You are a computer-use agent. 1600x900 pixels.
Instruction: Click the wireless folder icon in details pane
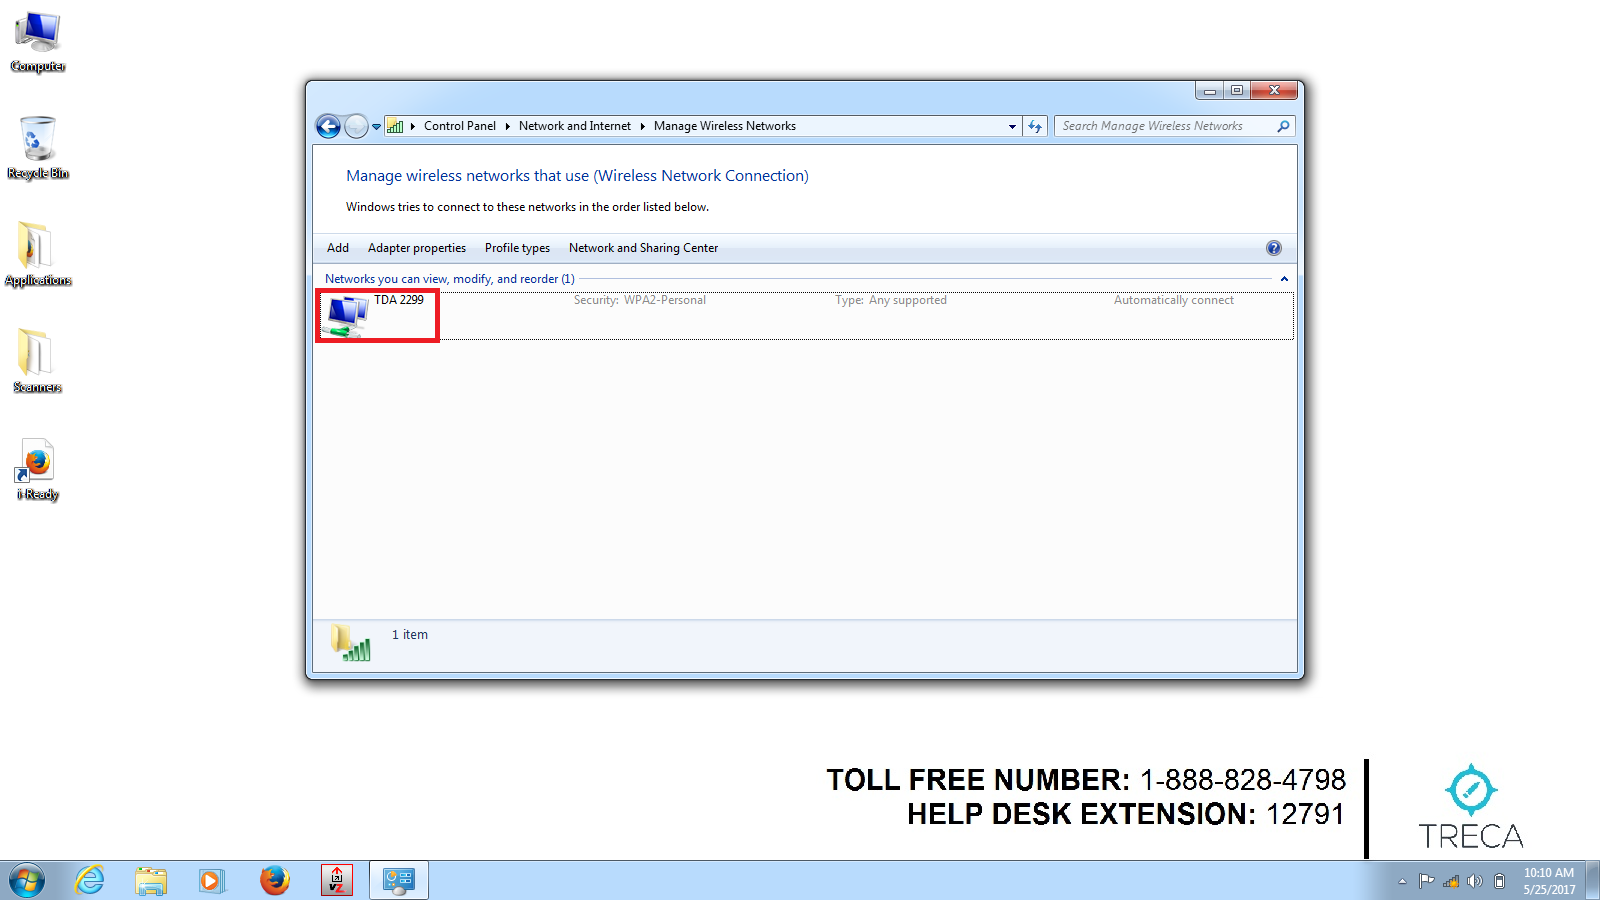pyautogui.click(x=351, y=643)
